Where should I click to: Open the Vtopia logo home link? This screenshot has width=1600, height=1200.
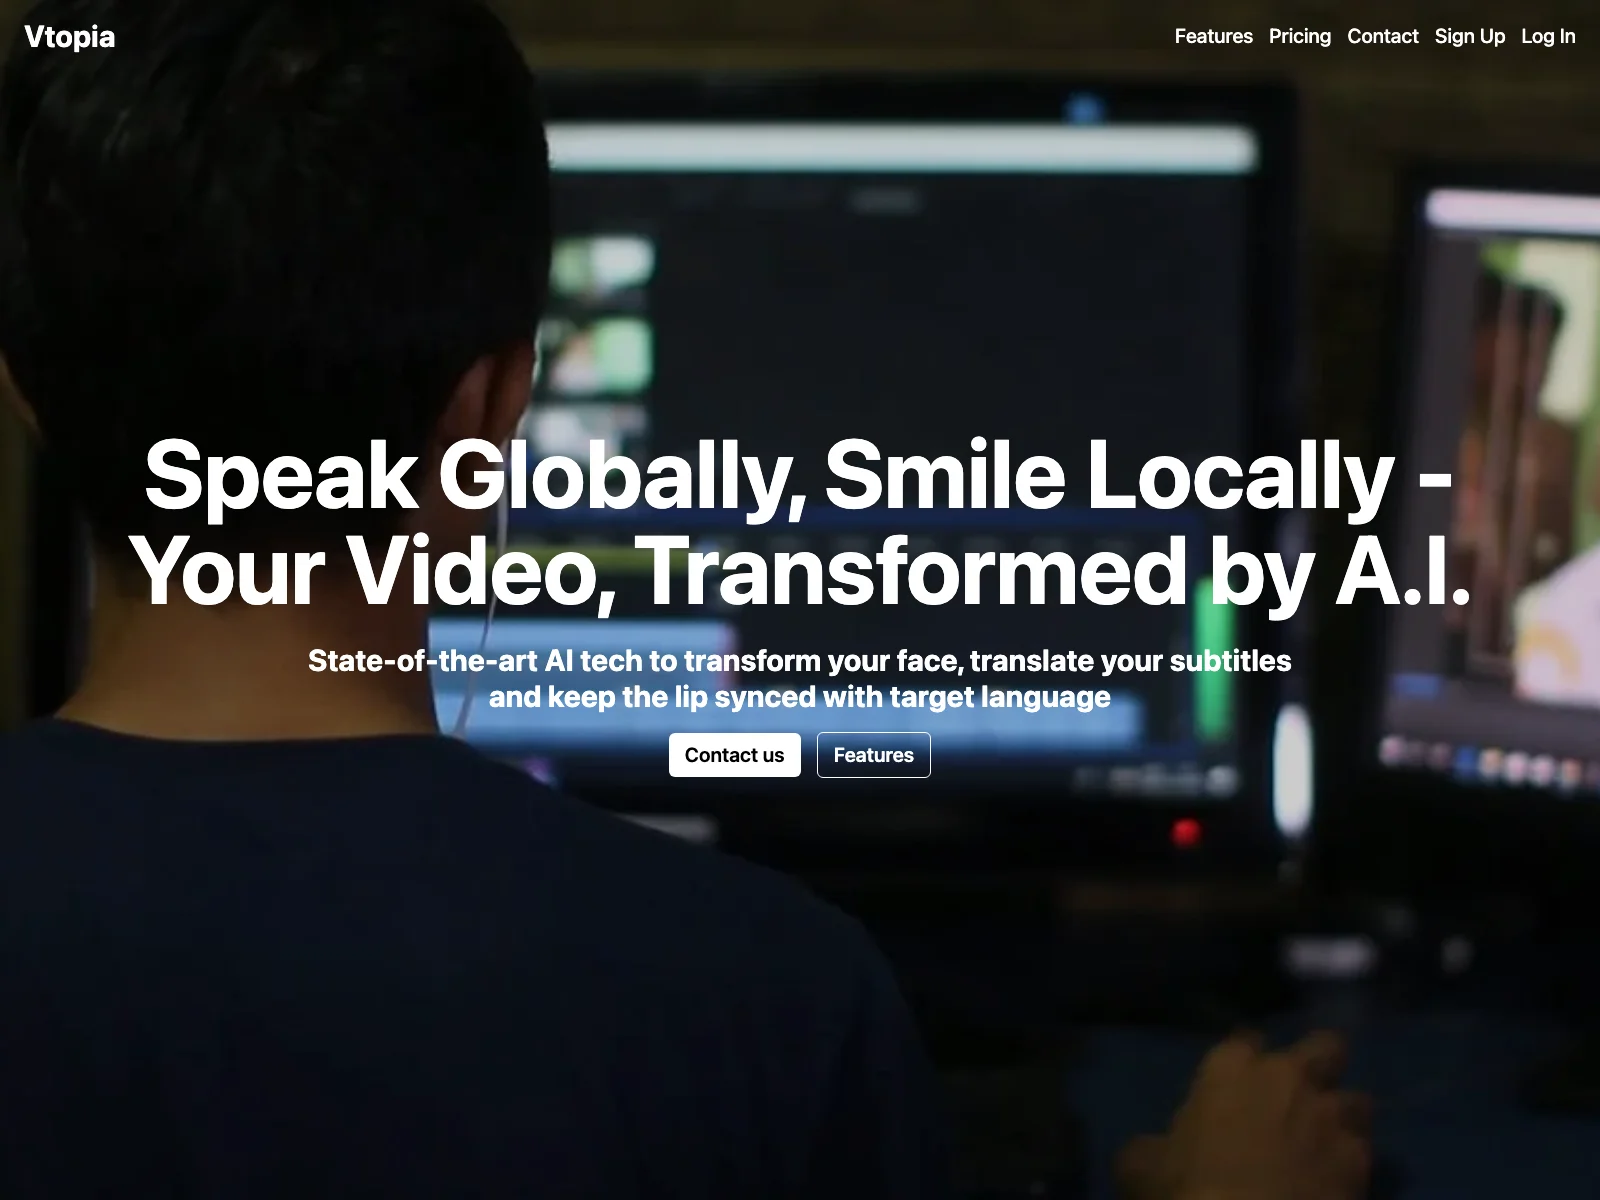[x=69, y=37]
